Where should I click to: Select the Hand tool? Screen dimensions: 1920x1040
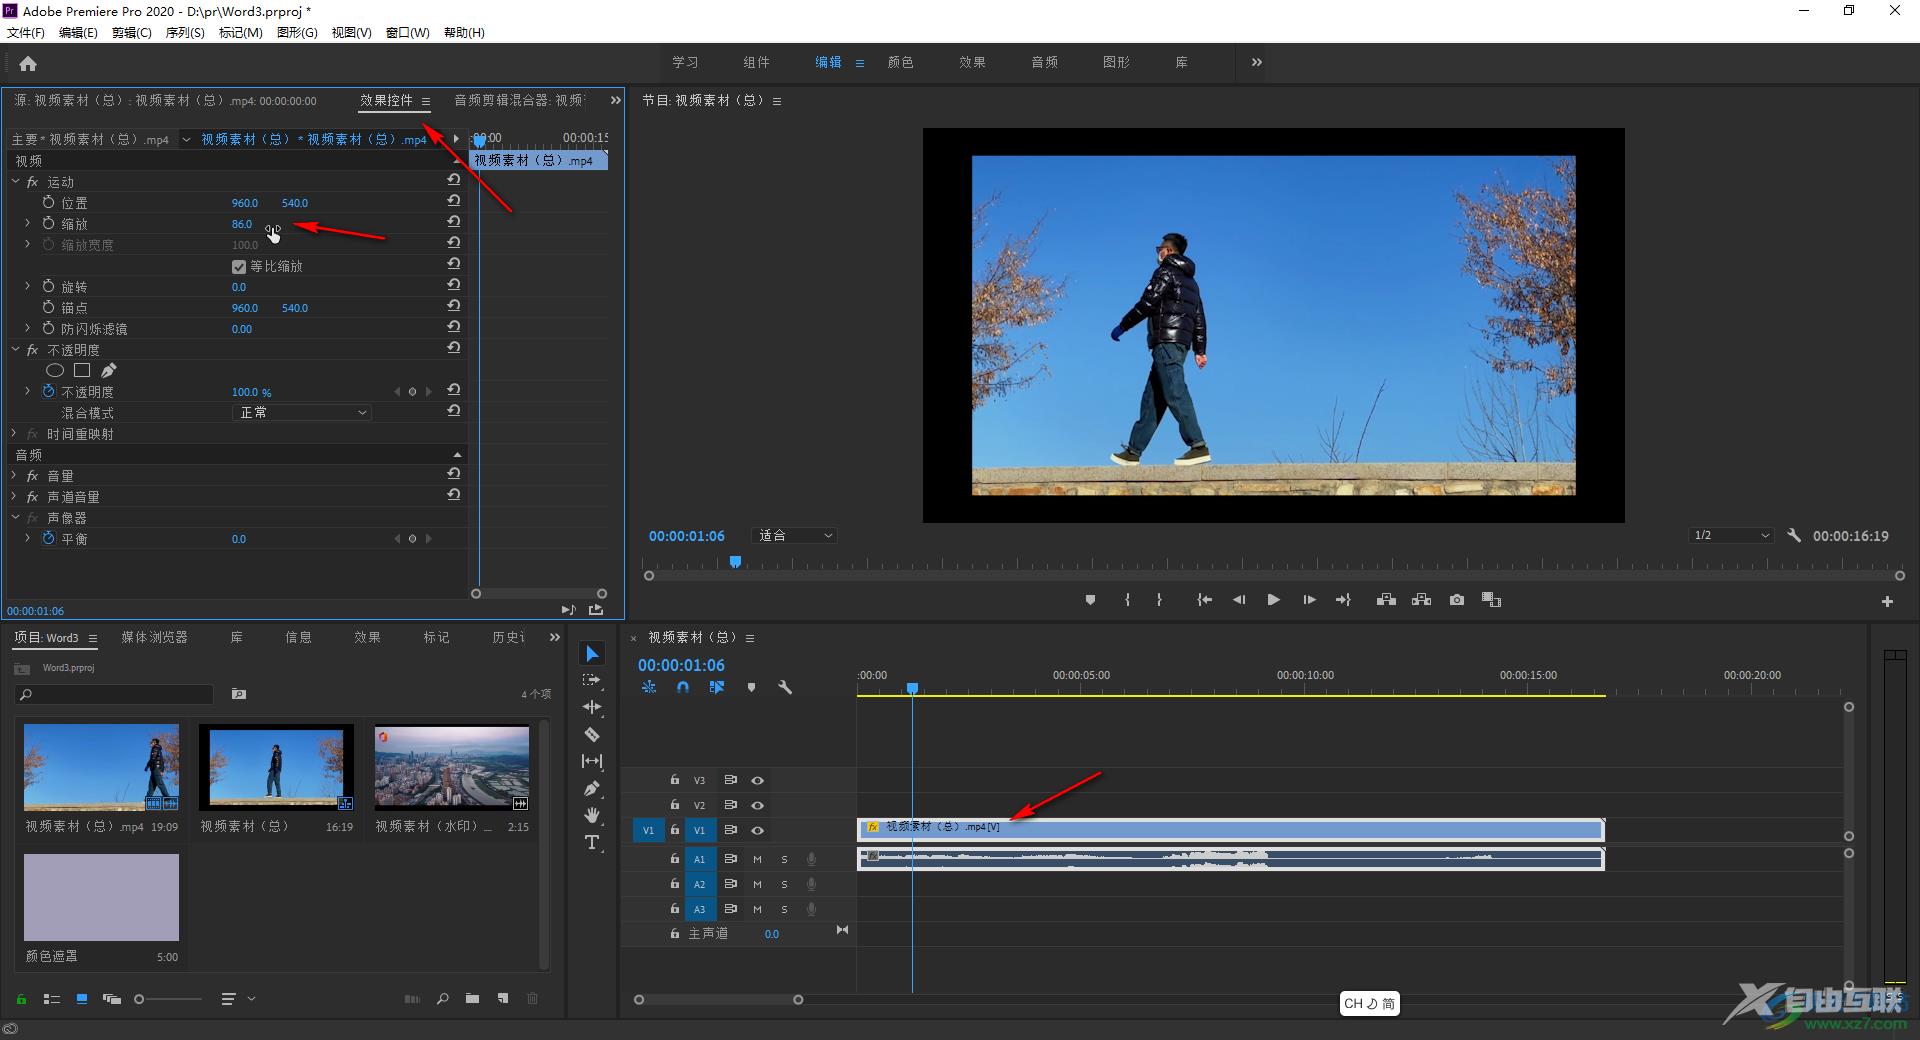(592, 815)
